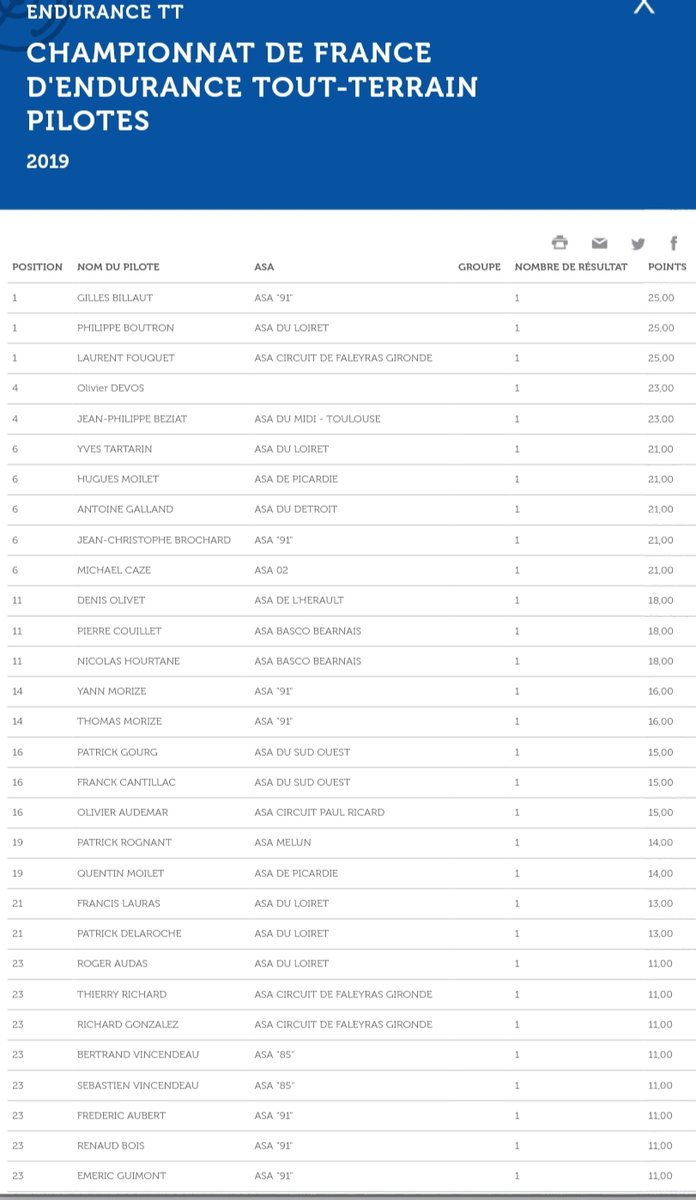This screenshot has height=1200, width=696.
Task: Share on Facebook with the f icon
Action: point(674,243)
